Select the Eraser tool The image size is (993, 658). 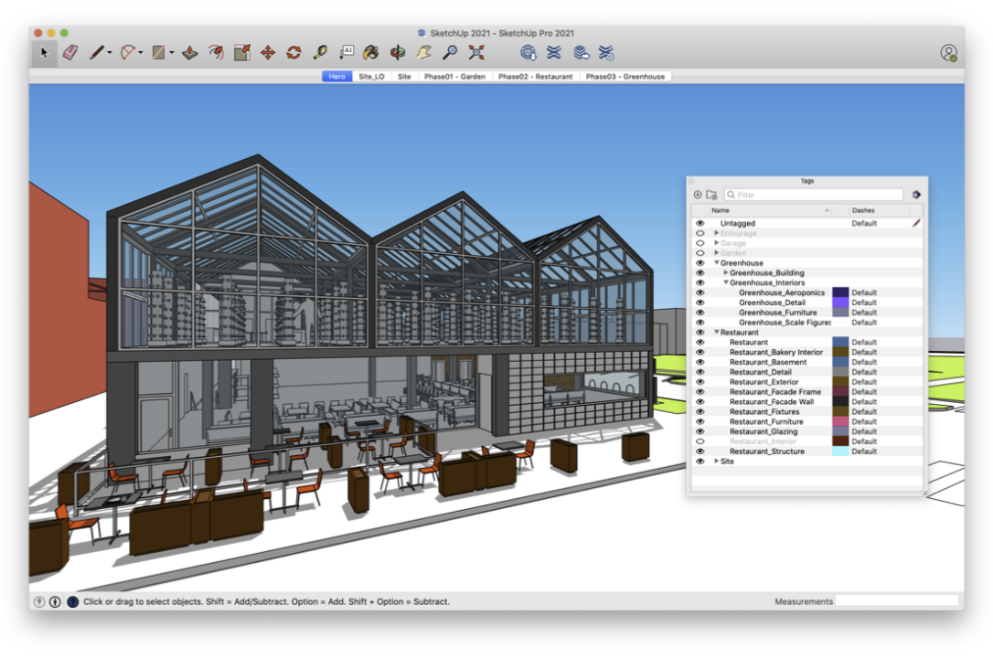tap(70, 52)
